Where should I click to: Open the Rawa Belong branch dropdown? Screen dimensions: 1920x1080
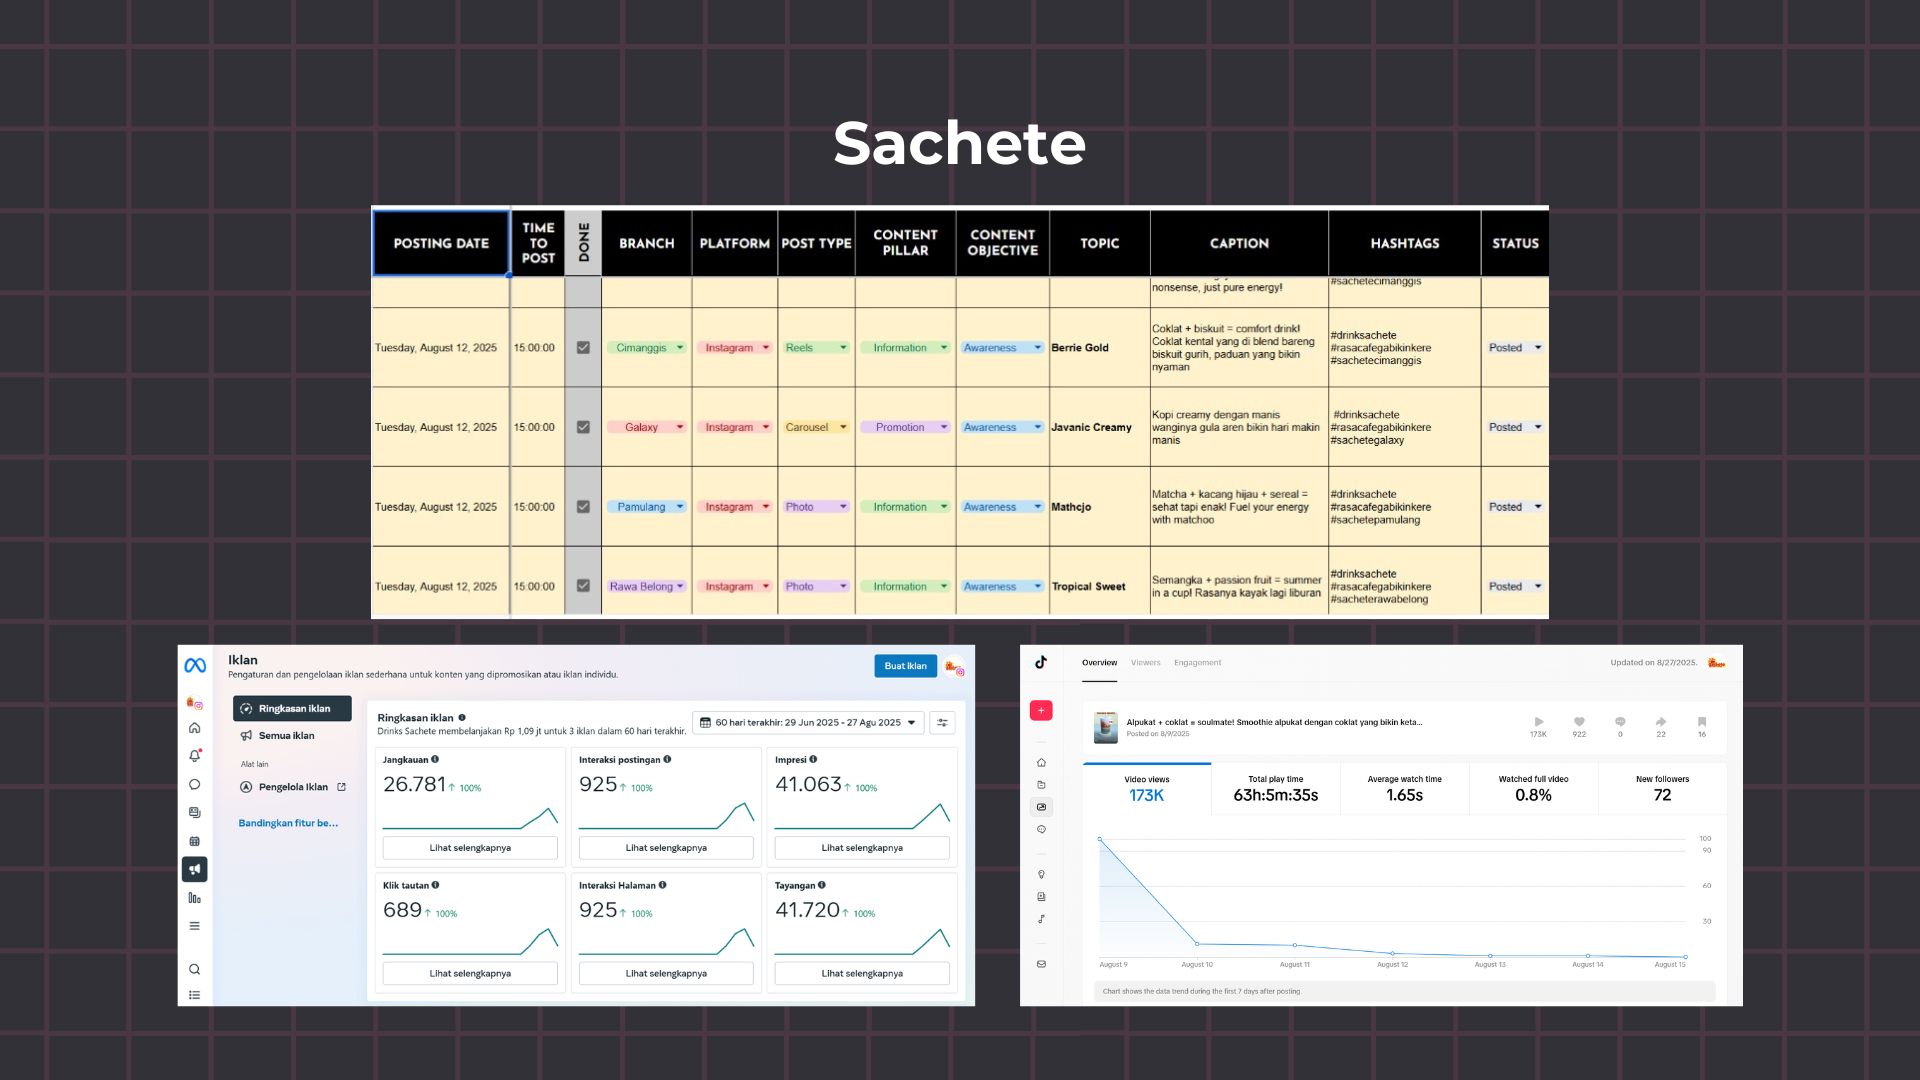[x=647, y=586]
